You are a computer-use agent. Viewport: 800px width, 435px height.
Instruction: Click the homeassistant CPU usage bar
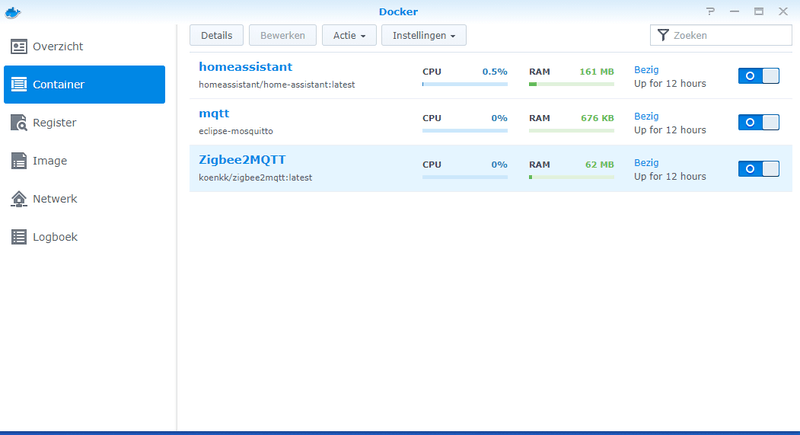coord(465,84)
